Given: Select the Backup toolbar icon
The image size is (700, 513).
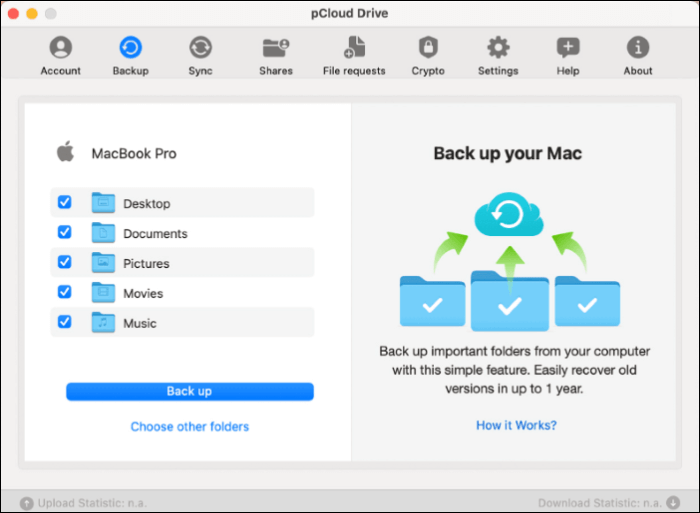Looking at the screenshot, I should point(130,47).
